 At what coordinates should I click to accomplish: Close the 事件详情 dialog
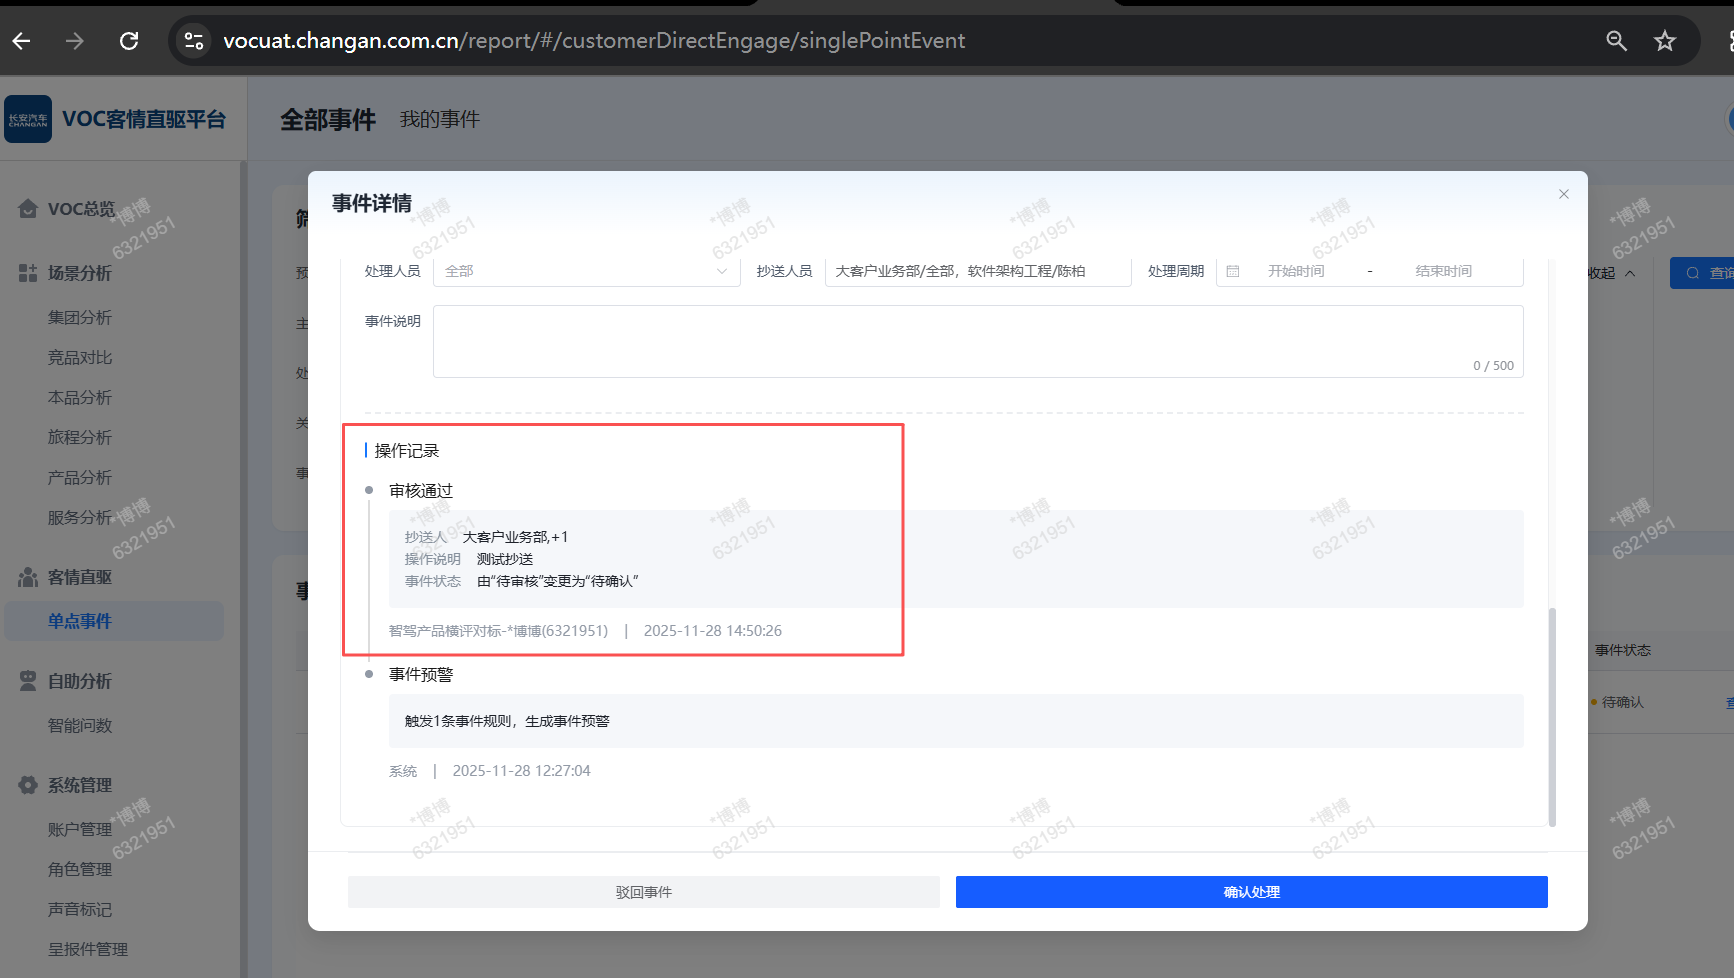pos(1563,194)
